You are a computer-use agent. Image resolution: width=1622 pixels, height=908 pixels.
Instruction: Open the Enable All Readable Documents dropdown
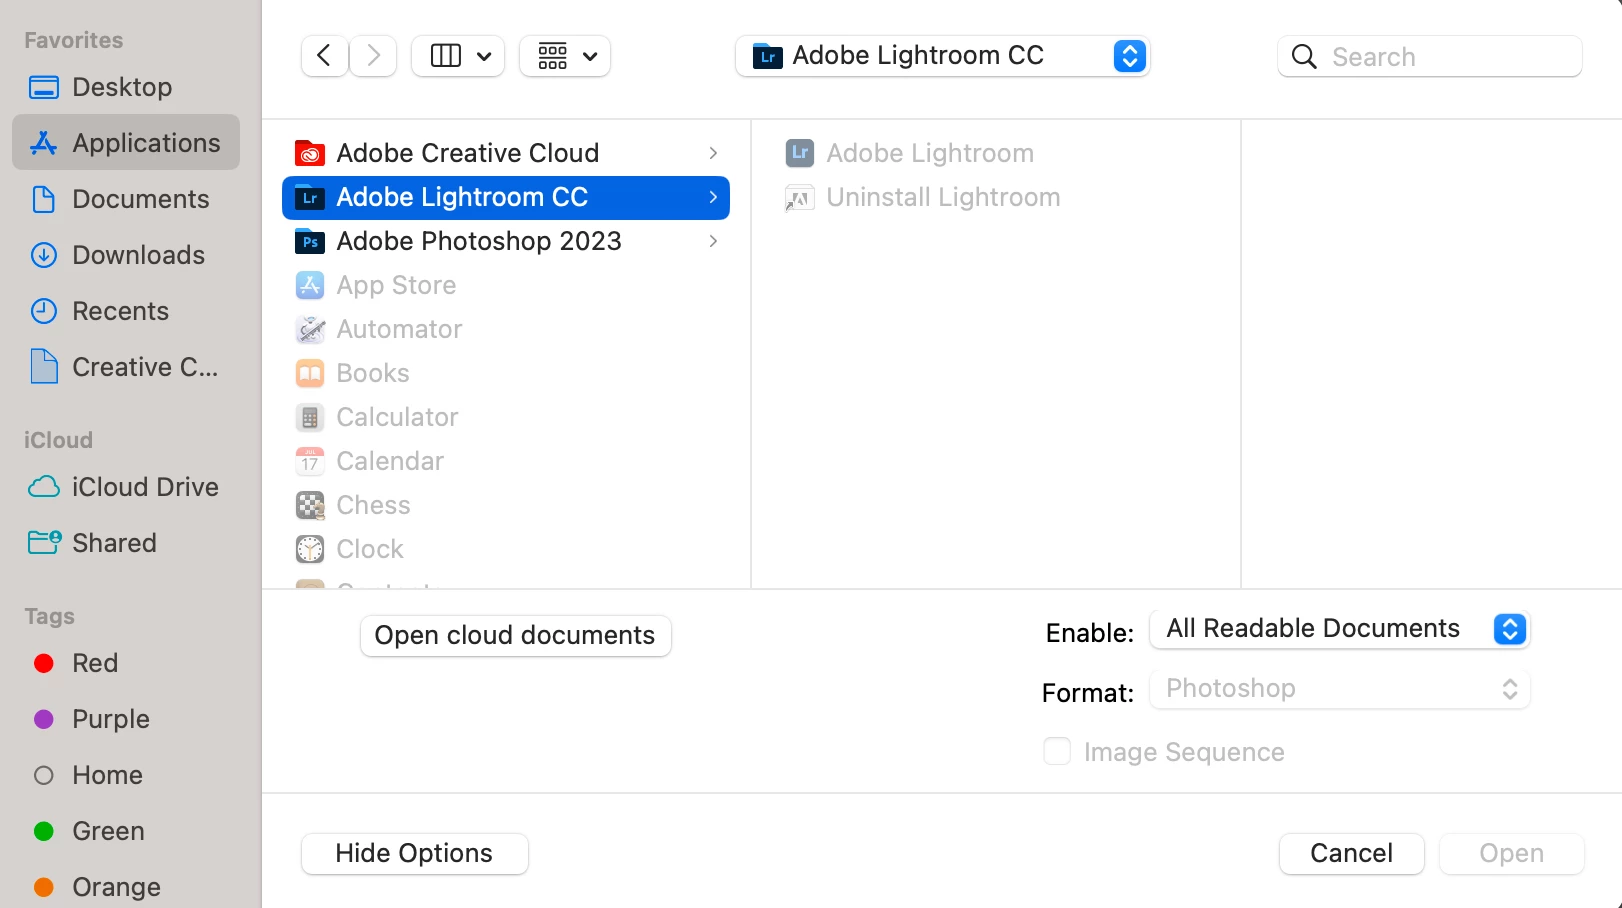coord(1340,629)
